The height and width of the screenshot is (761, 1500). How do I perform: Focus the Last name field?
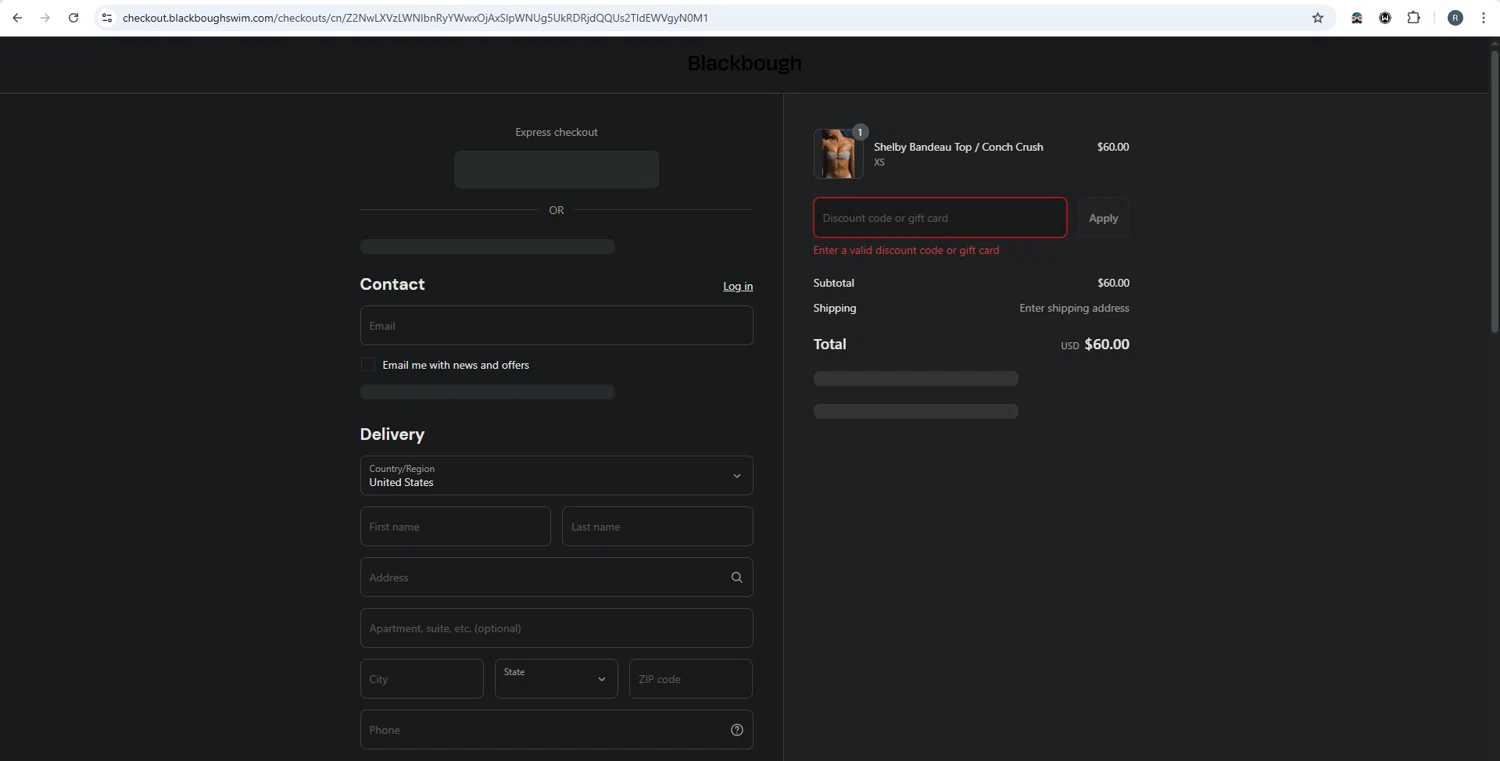pyautogui.click(x=657, y=527)
